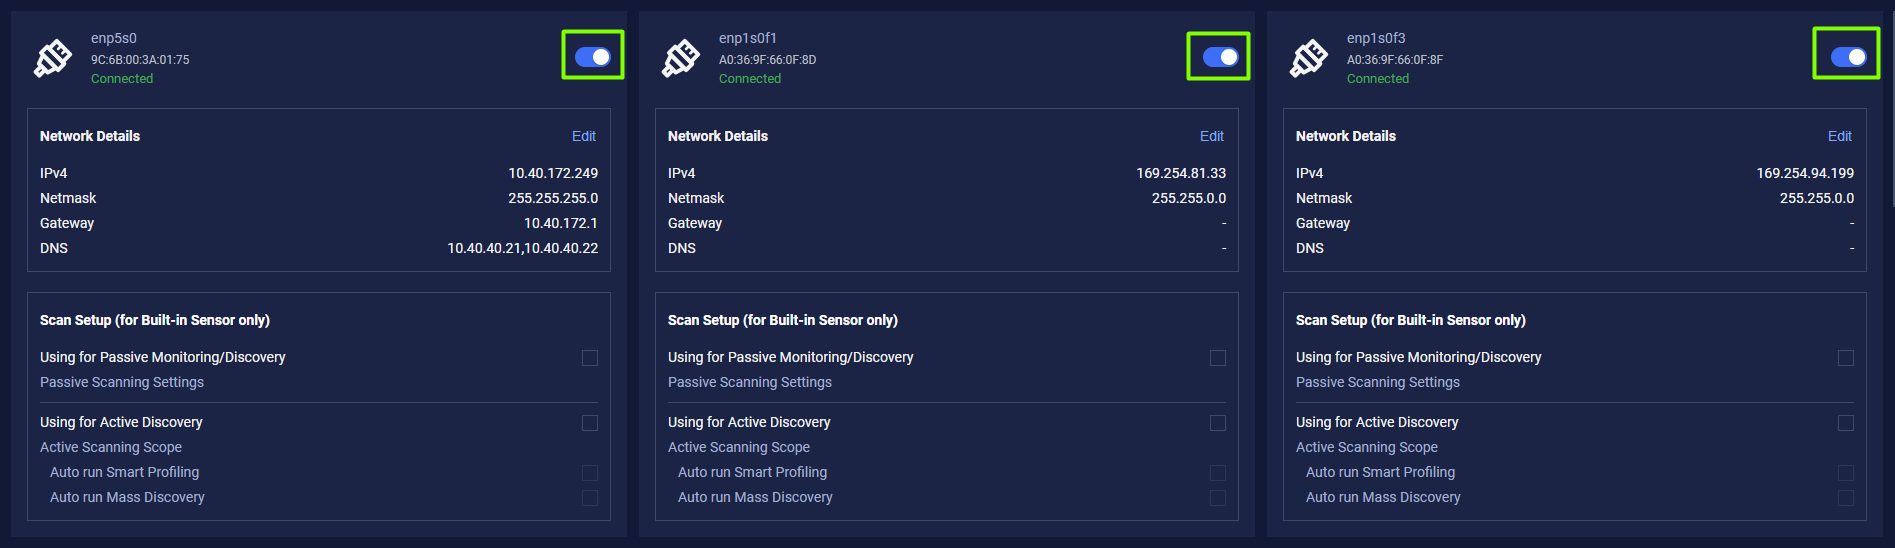Enable Passive Monitoring/Discovery on enp5s0
The height and width of the screenshot is (548, 1895).
590,358
